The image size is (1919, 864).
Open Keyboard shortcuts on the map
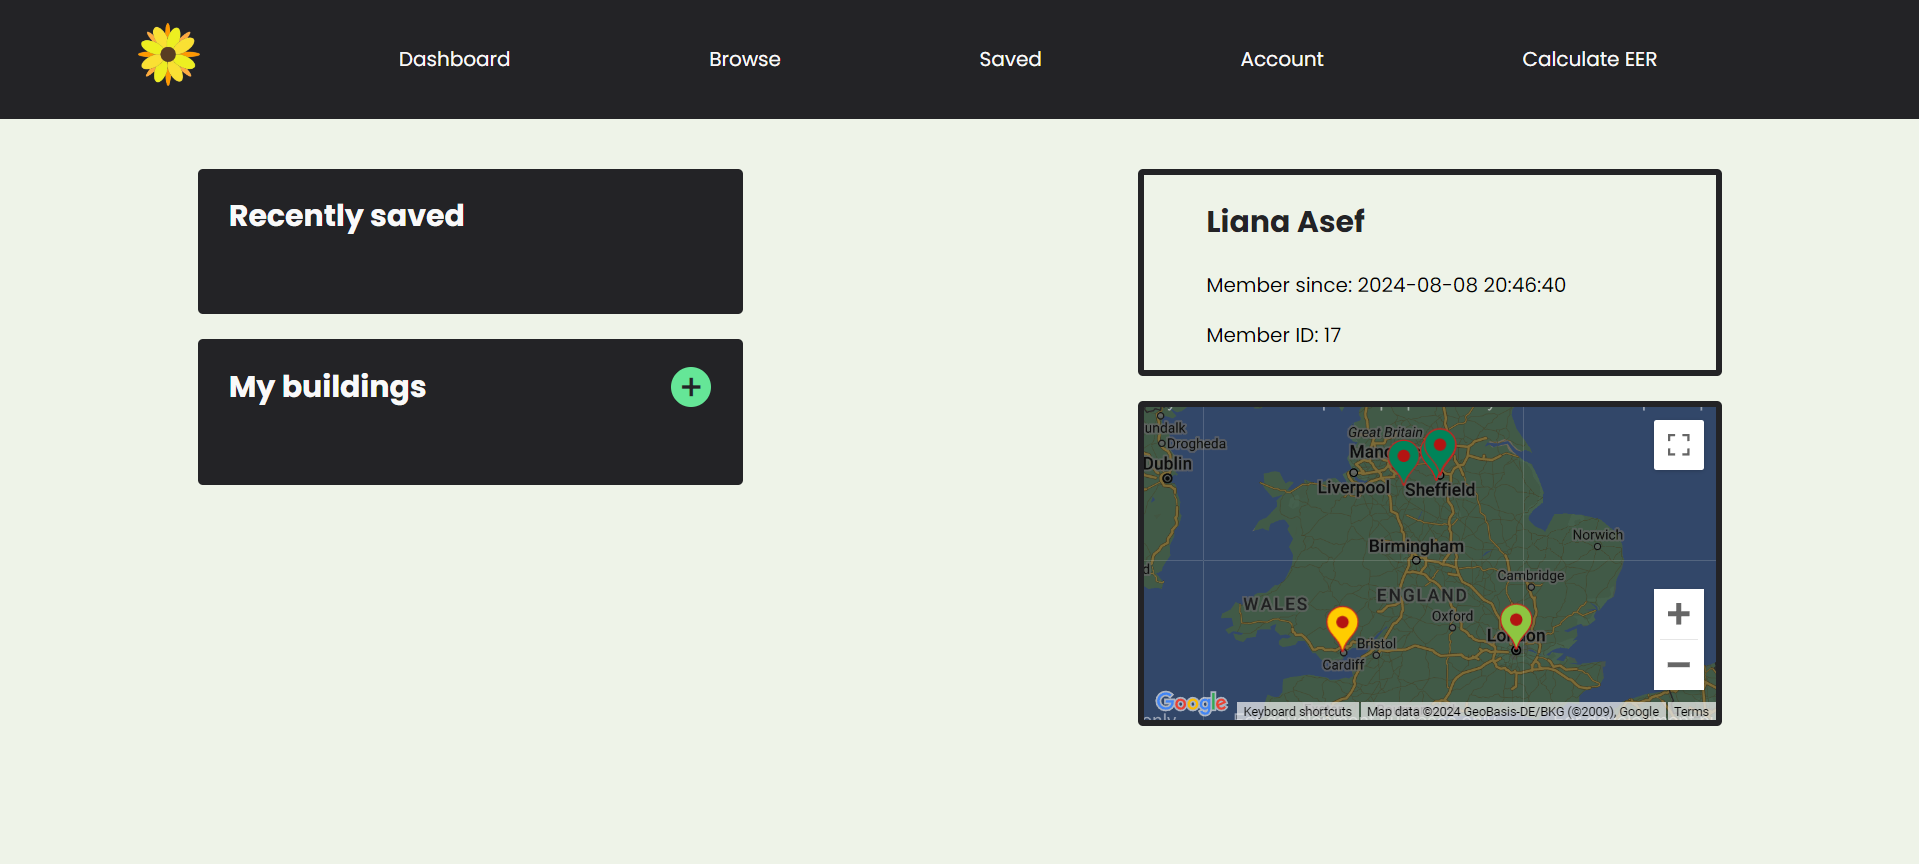pos(1297,712)
